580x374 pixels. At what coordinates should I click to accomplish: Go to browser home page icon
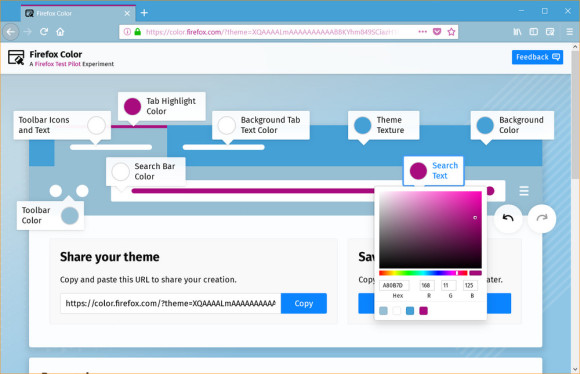point(60,32)
